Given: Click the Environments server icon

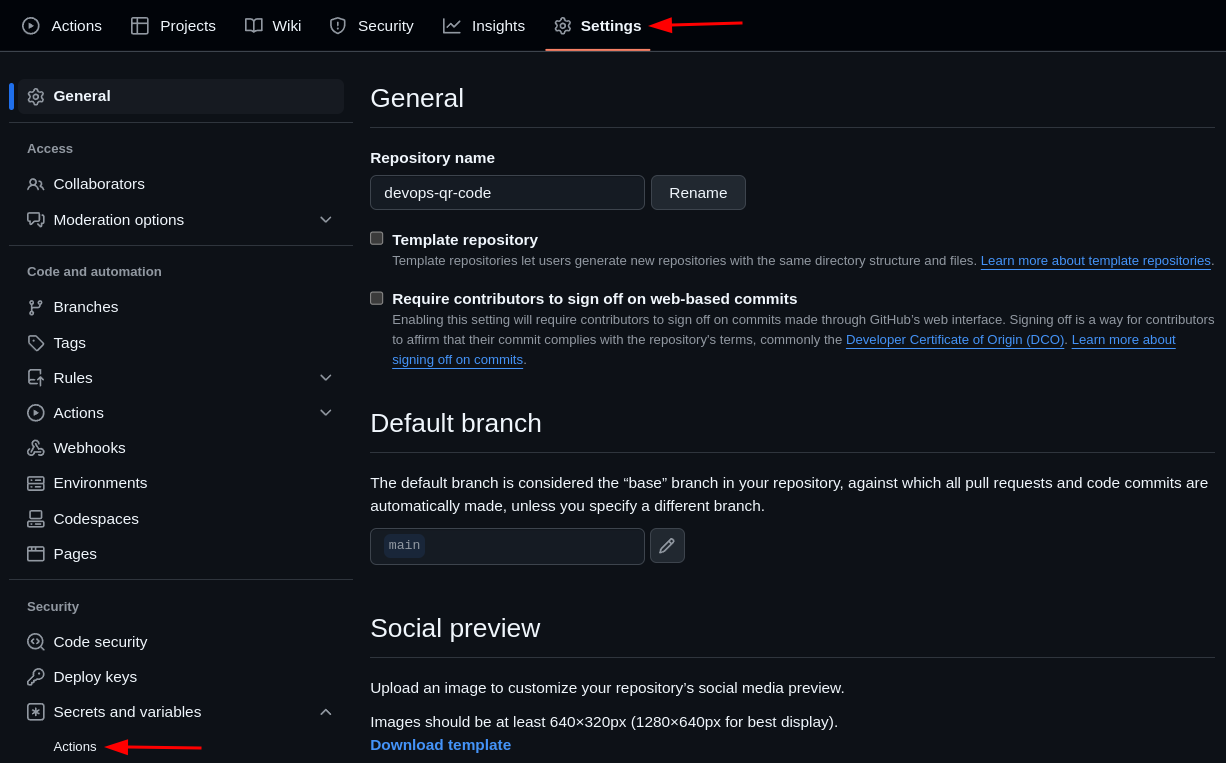Looking at the screenshot, I should tap(36, 484).
